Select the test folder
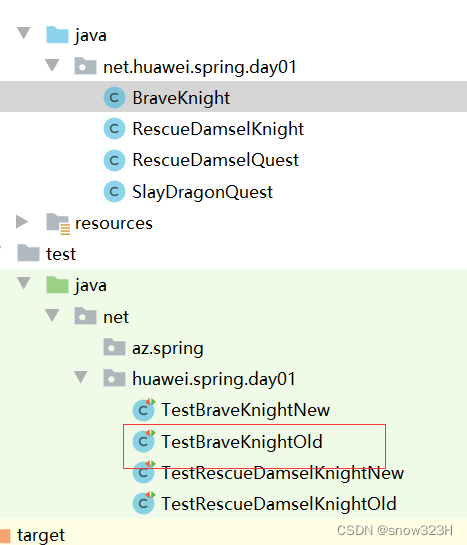Screen dimensions: 467x545 61,254
